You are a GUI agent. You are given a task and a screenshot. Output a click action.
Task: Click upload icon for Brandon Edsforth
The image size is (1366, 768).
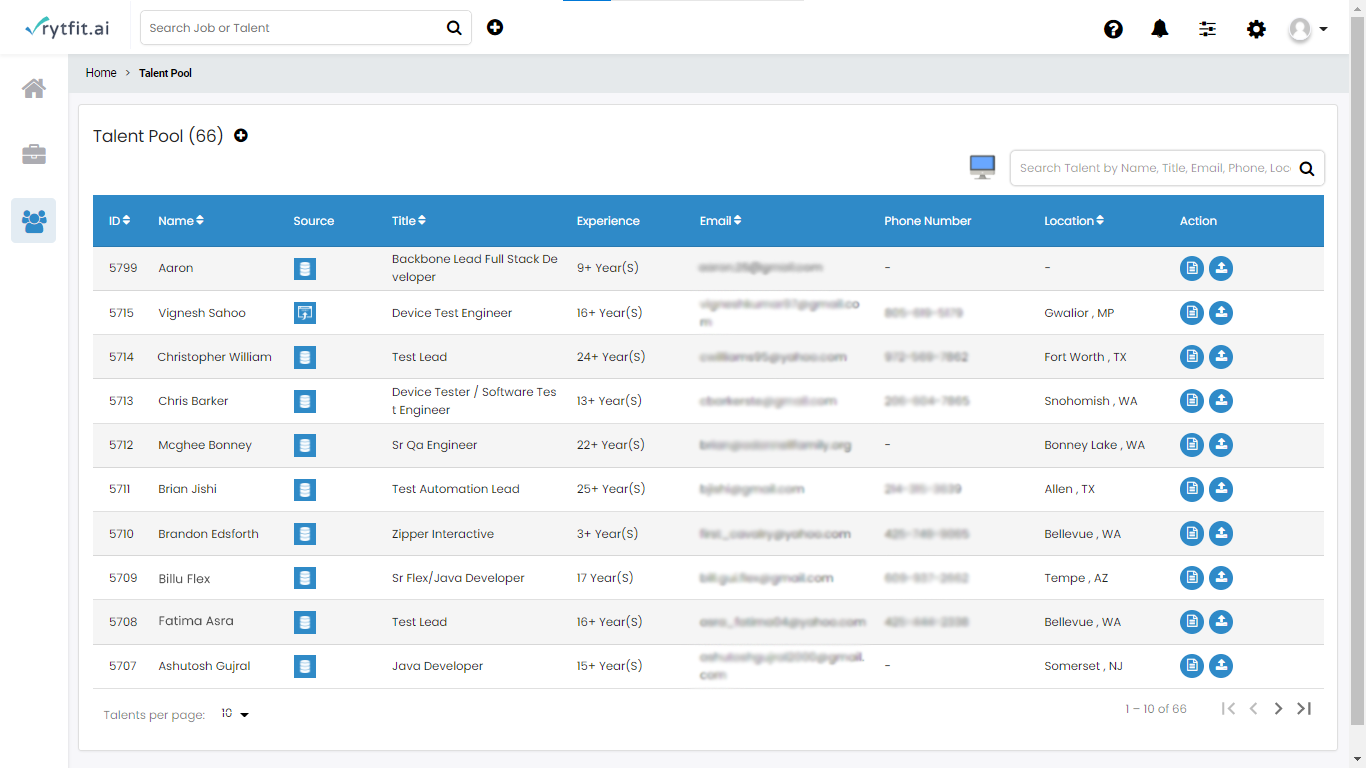coord(1221,534)
